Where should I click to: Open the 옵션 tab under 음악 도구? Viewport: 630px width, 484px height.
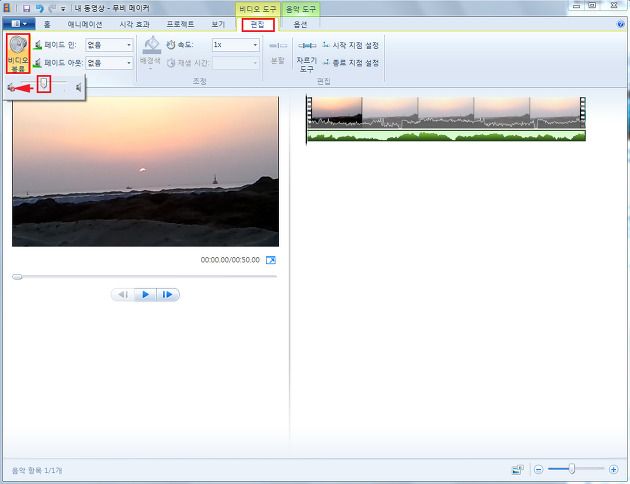point(301,25)
